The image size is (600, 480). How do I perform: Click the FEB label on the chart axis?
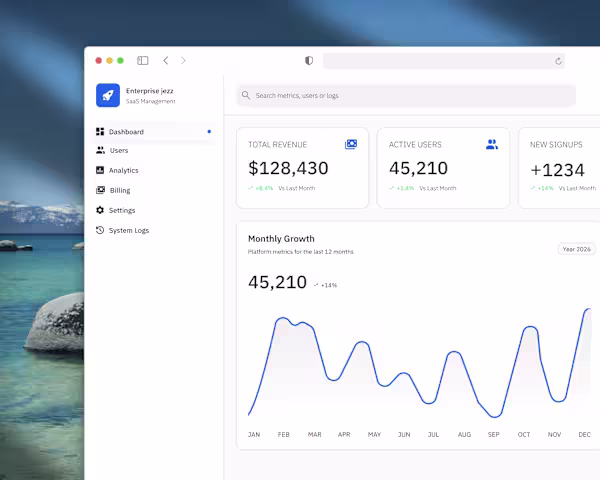tap(284, 434)
